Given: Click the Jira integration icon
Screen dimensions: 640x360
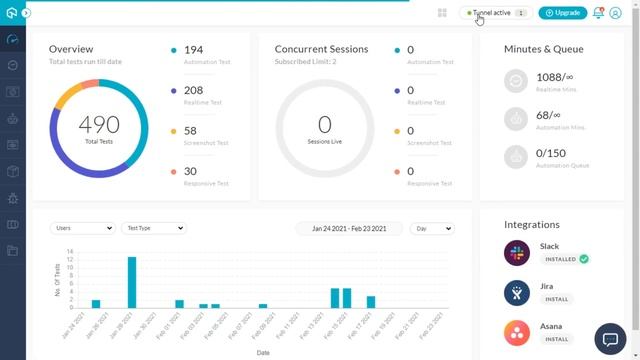Looking at the screenshot, I should 517,293.
